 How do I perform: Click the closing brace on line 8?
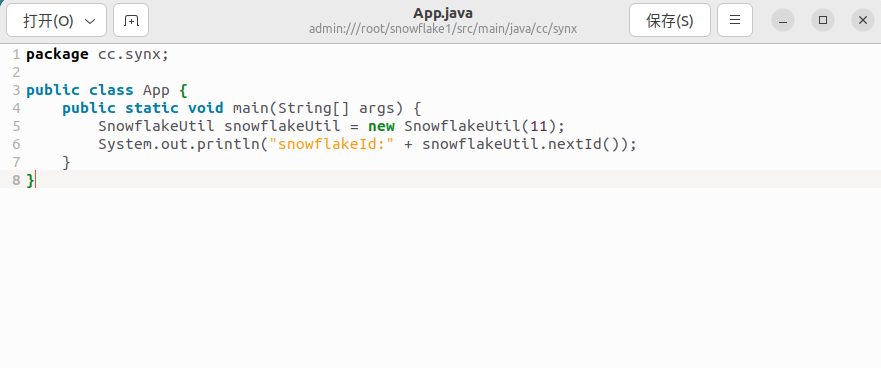tap(30, 180)
